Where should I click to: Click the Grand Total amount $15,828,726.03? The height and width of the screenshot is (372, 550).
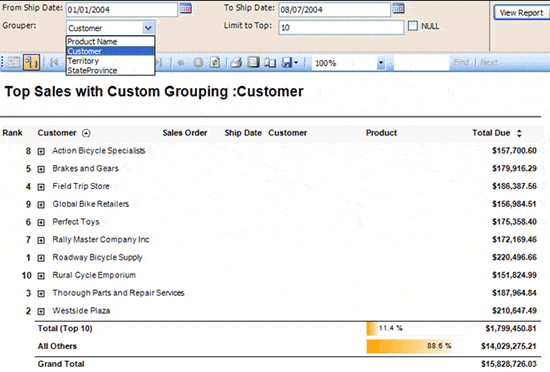pos(509,364)
